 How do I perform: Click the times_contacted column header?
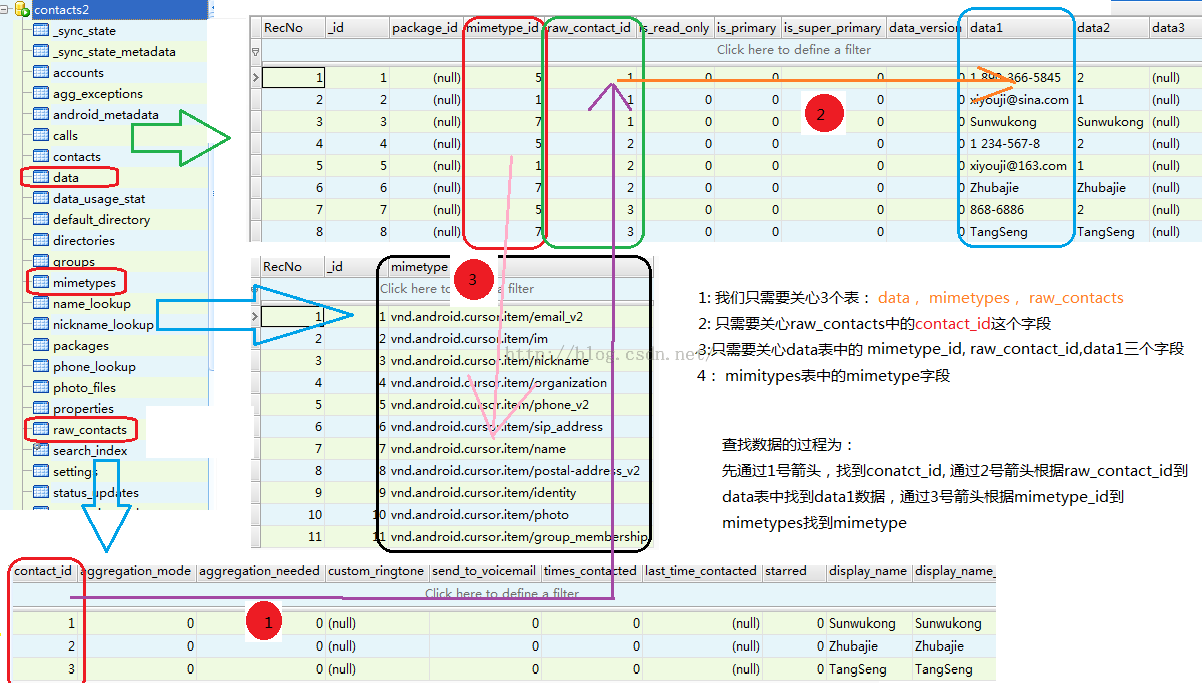[590, 571]
